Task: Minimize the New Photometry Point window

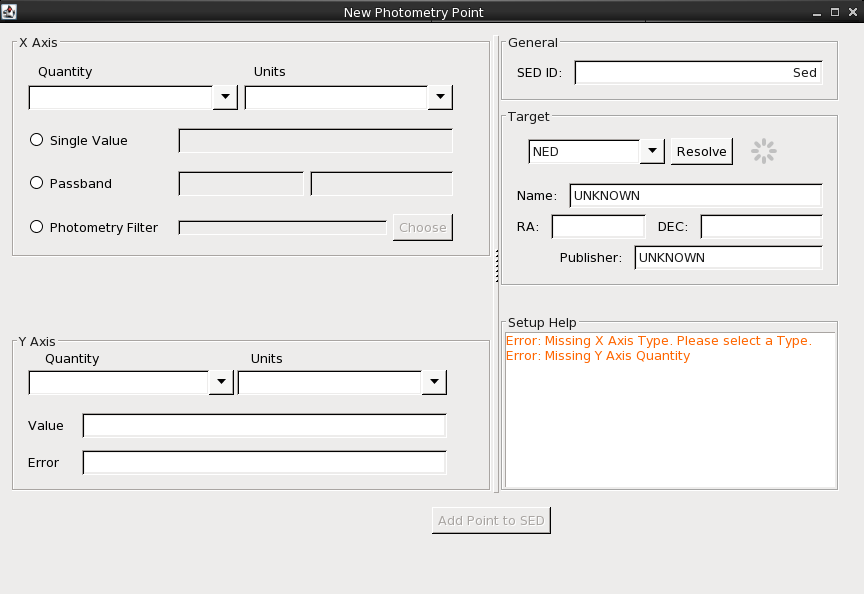Action: (x=817, y=12)
